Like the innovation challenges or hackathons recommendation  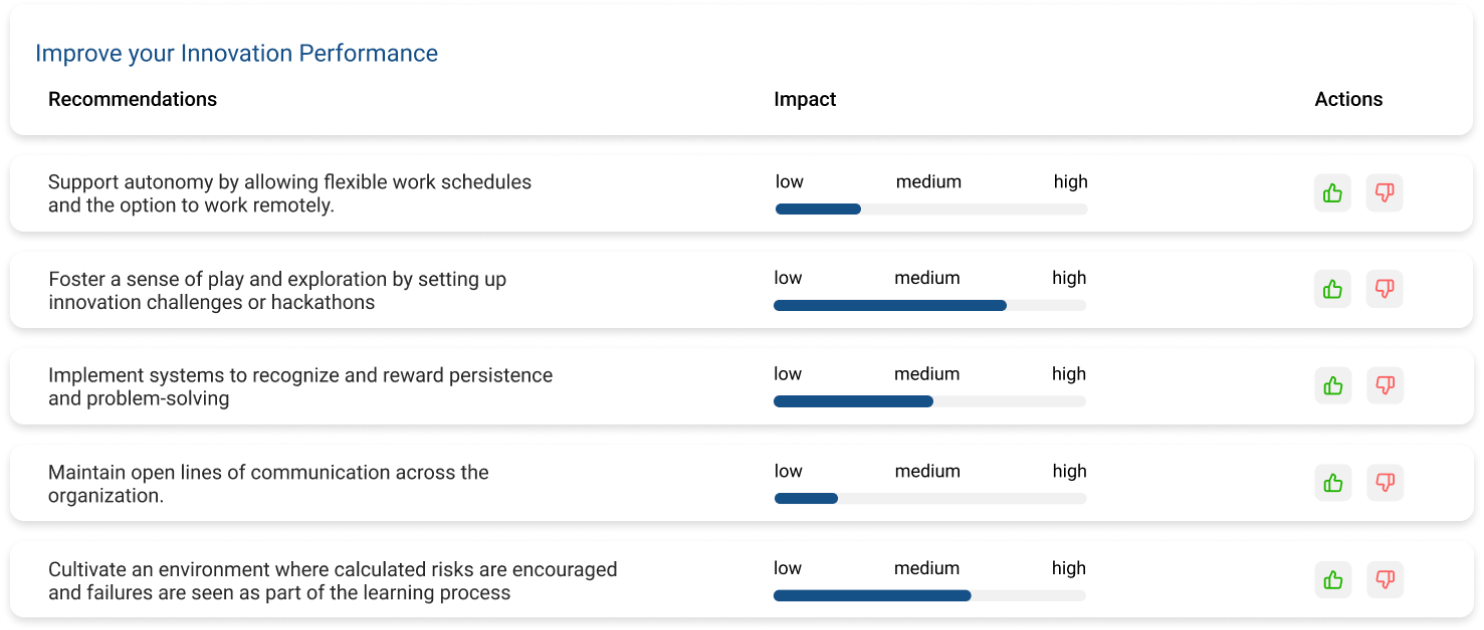click(1332, 289)
